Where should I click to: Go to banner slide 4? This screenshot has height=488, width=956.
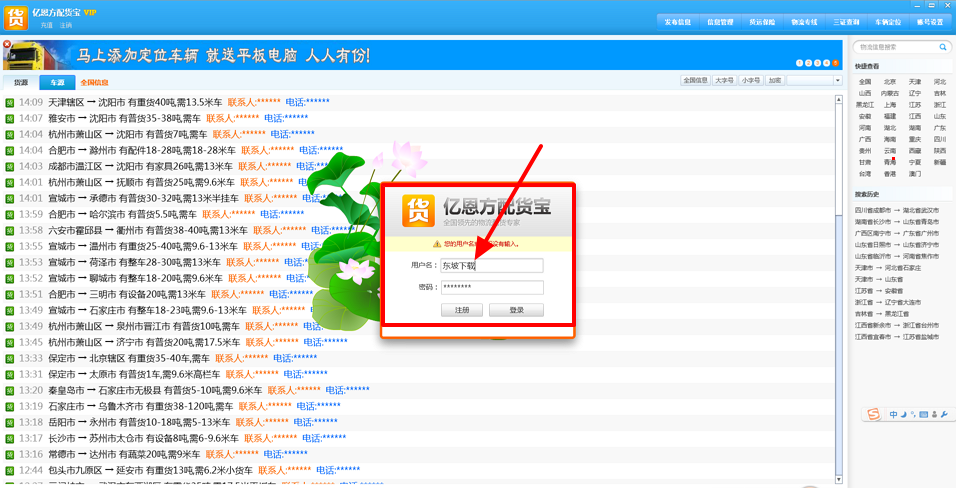coord(827,63)
